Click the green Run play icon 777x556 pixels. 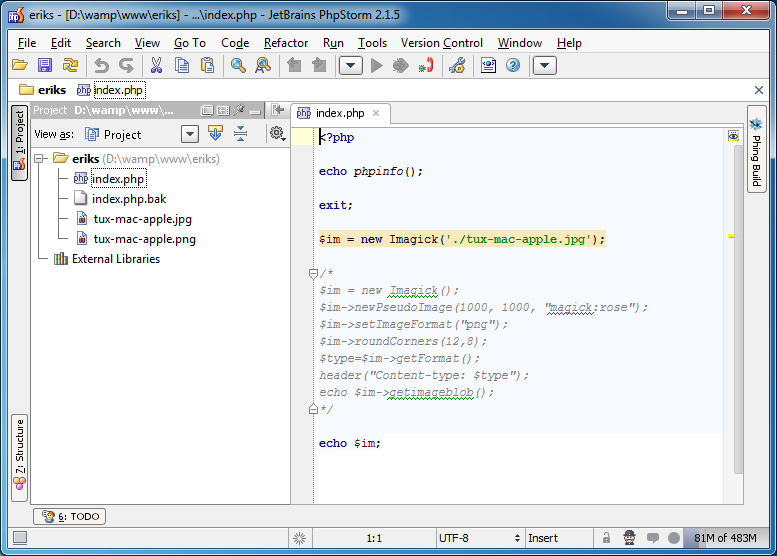[x=377, y=65]
